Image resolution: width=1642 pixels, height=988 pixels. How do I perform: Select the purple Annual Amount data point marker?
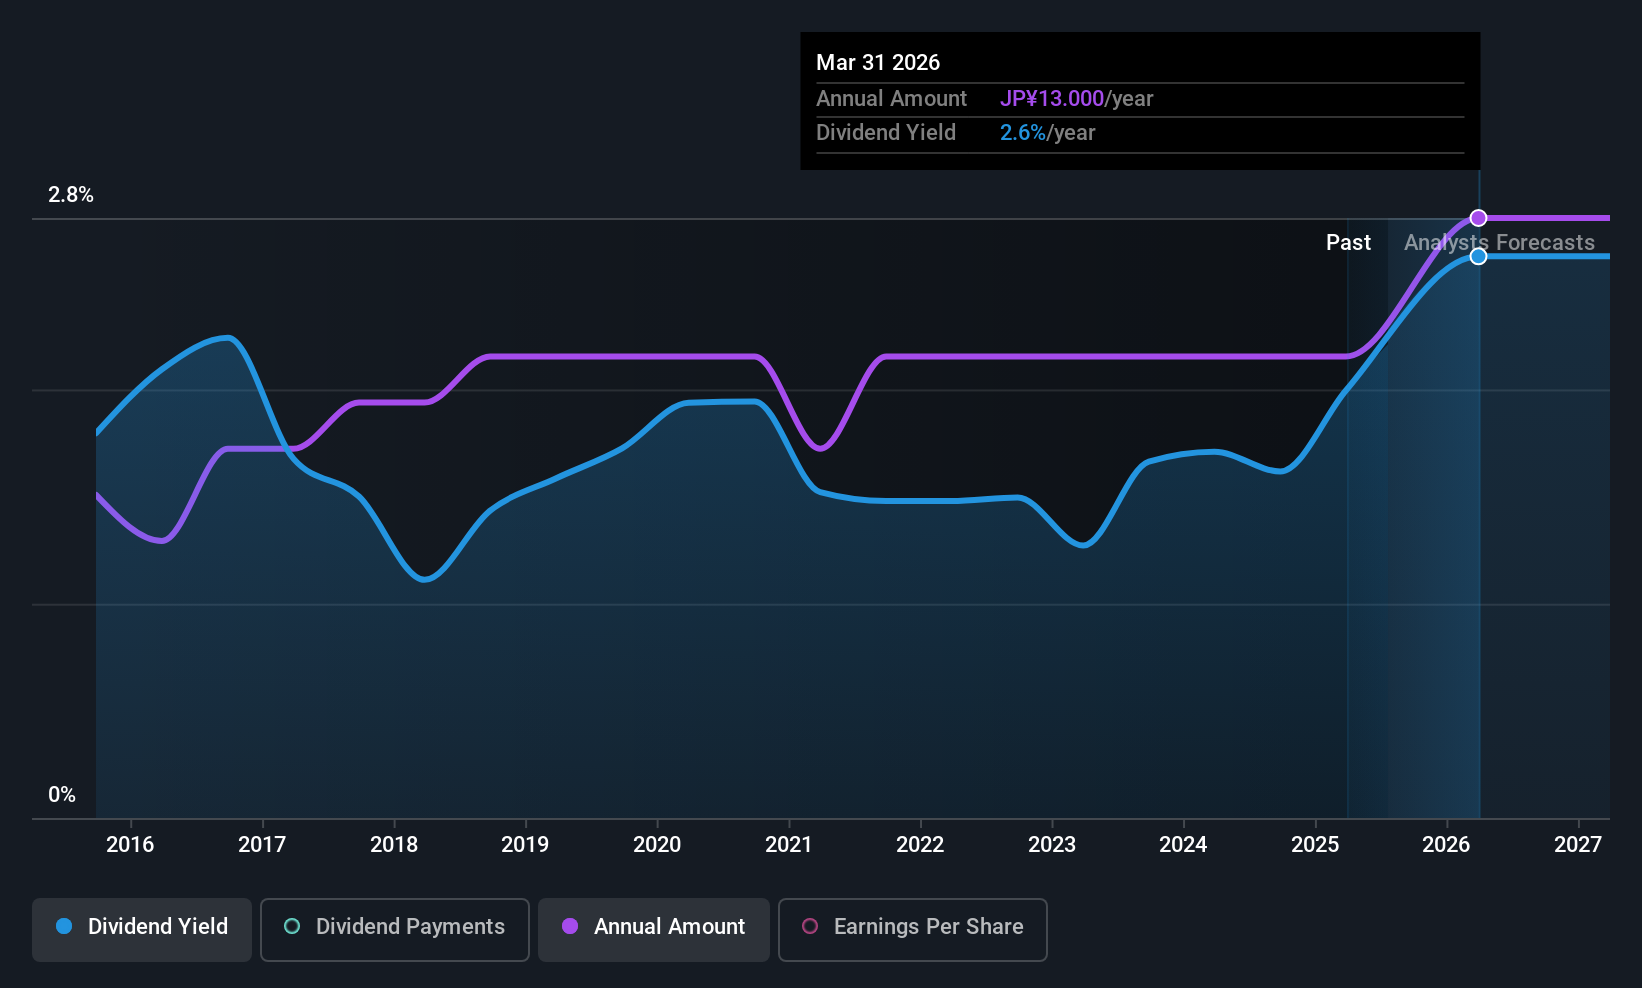(x=1478, y=218)
